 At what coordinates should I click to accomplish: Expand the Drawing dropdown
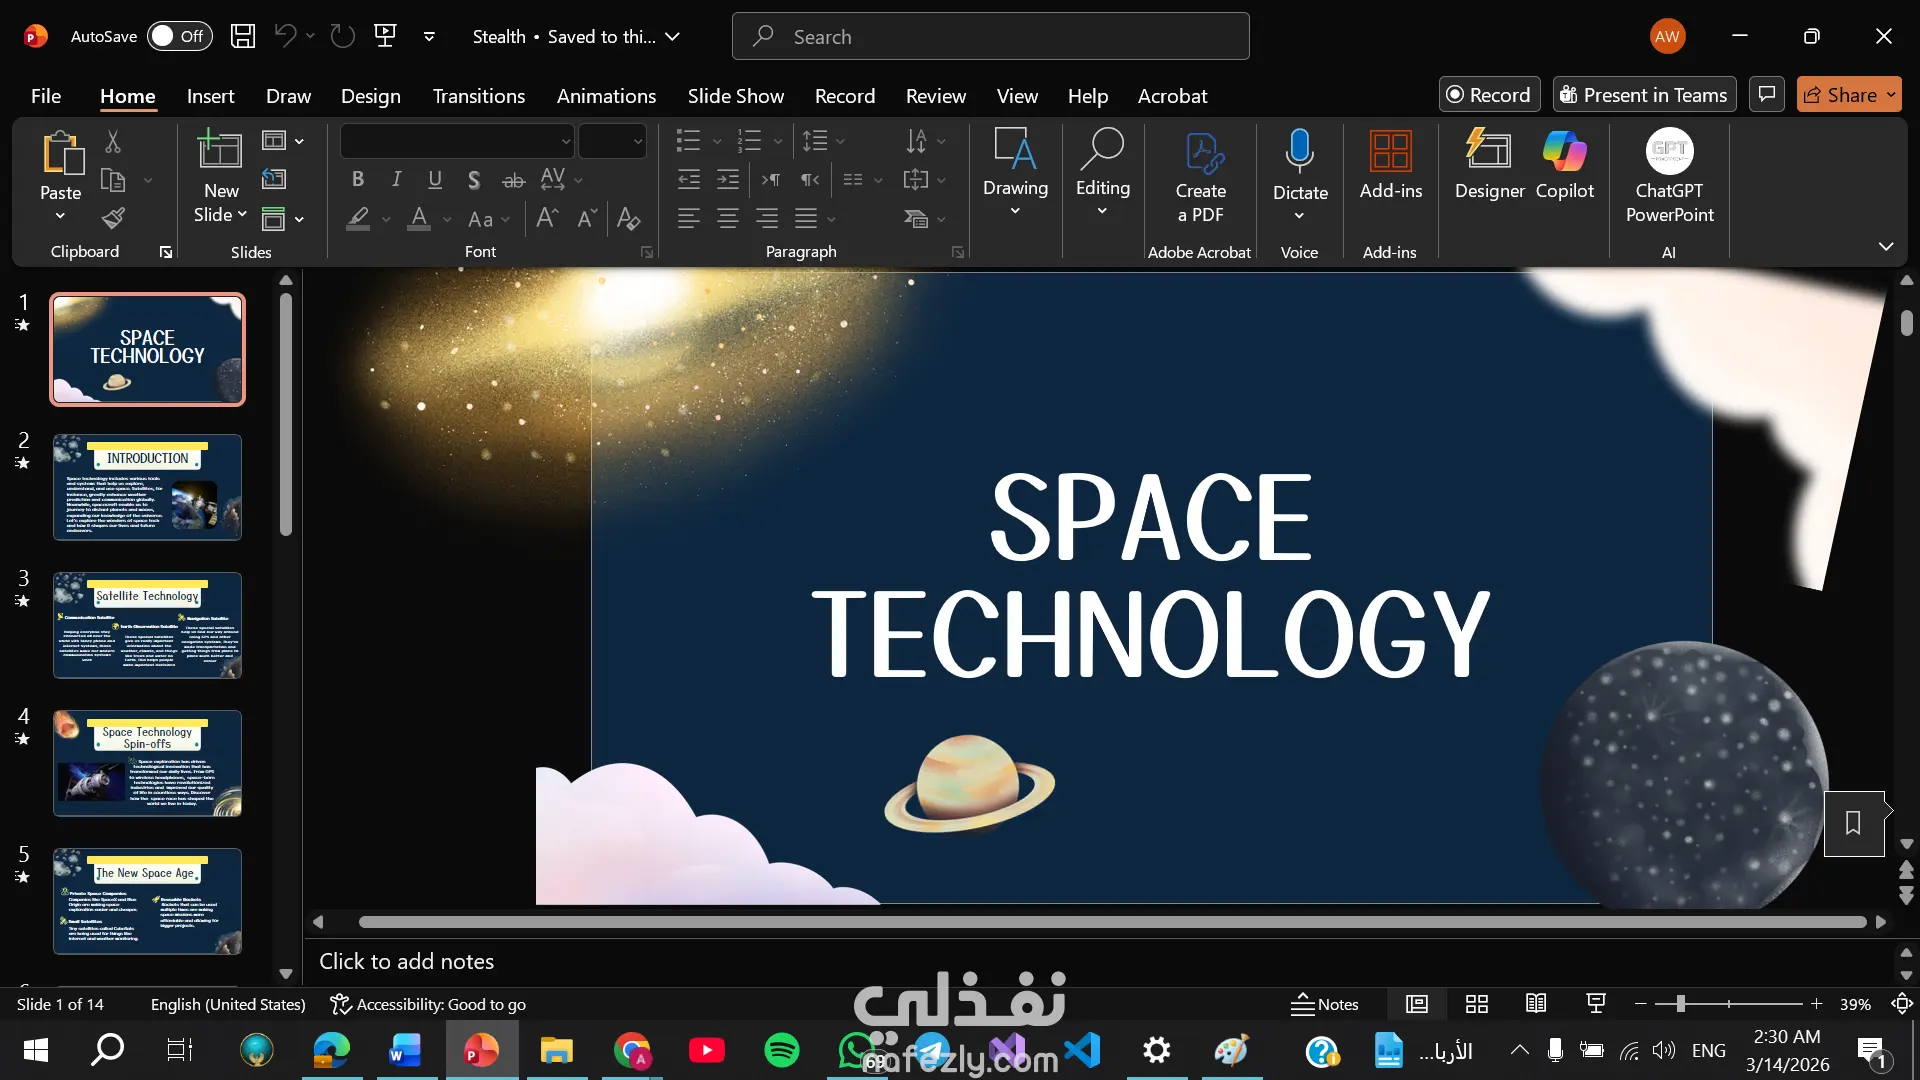pyautogui.click(x=1015, y=211)
